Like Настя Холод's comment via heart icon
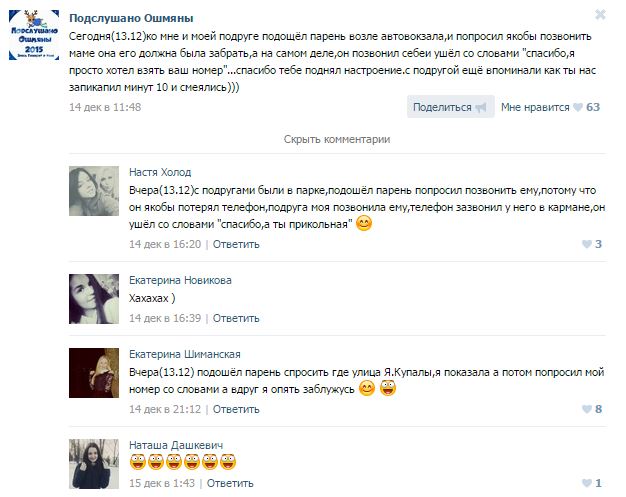The image size is (626, 497). [x=586, y=244]
